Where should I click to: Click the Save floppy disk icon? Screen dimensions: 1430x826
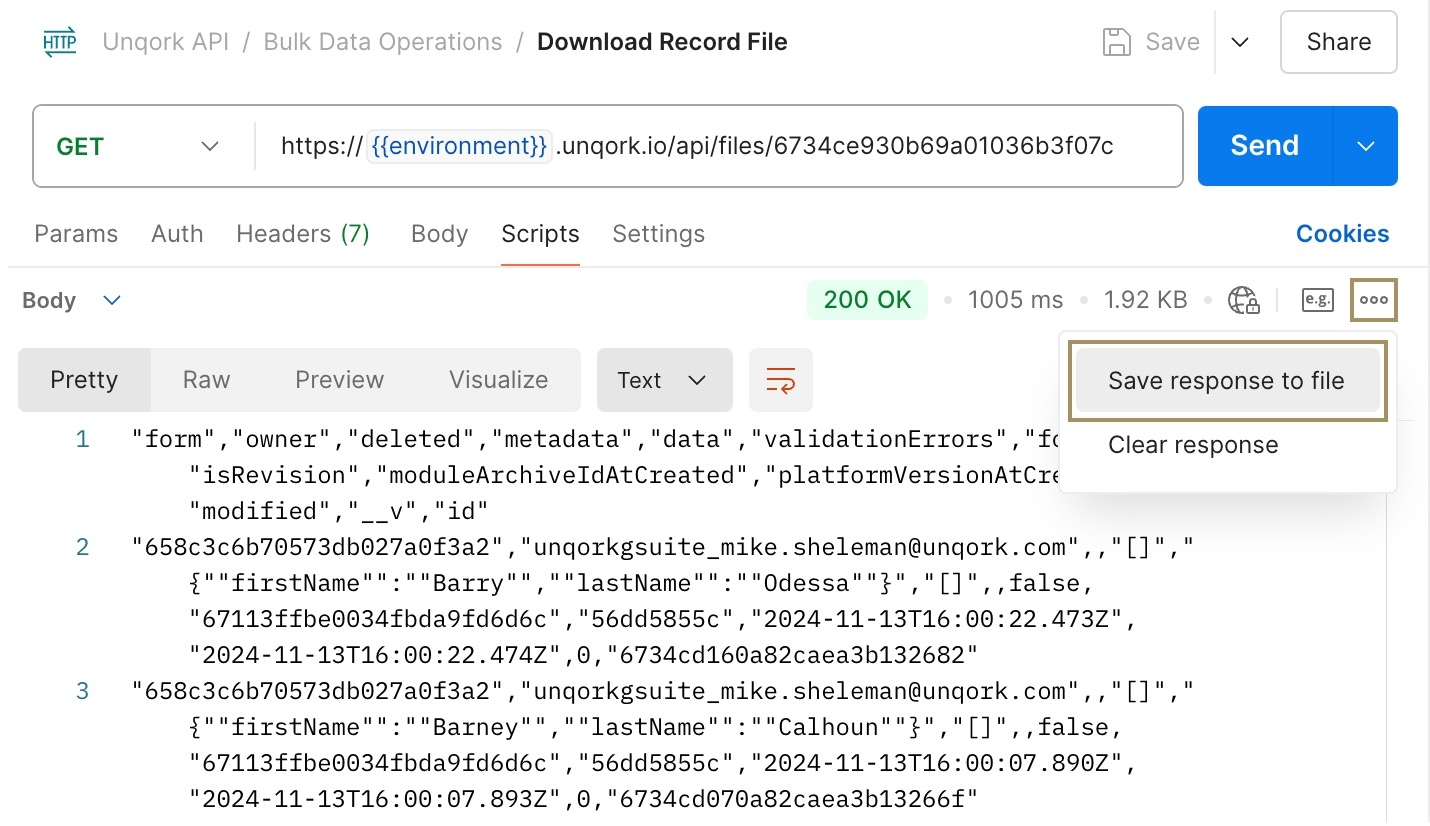point(1116,42)
